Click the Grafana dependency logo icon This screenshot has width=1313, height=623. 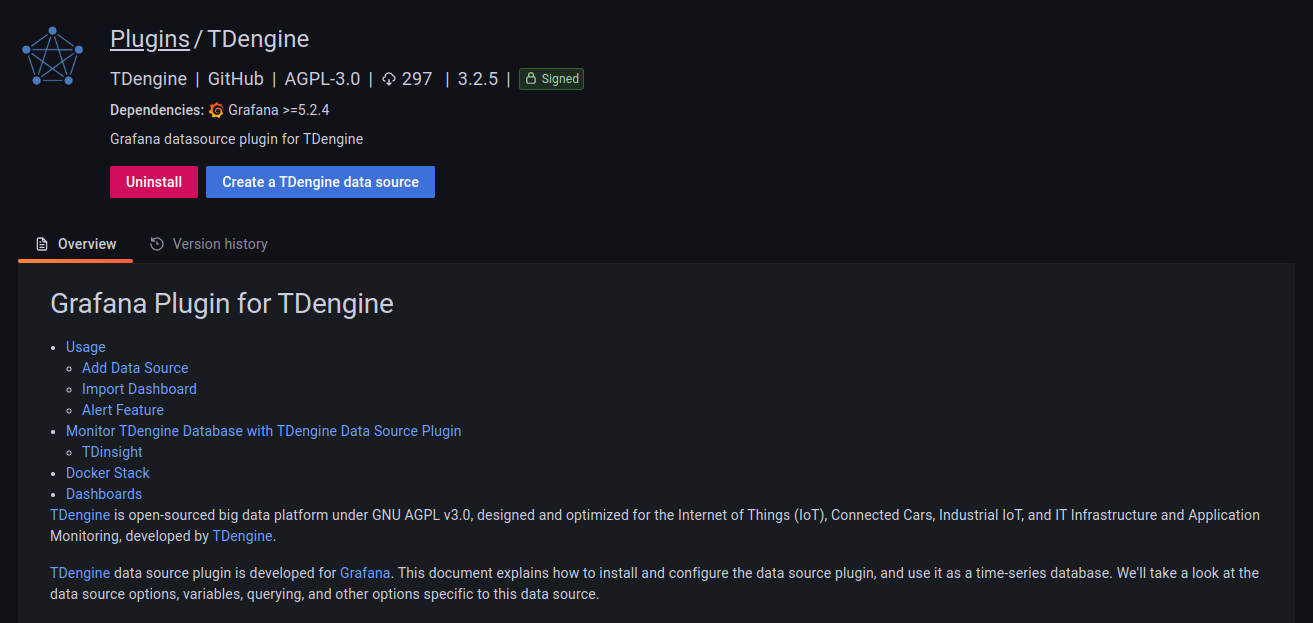[x=217, y=110]
